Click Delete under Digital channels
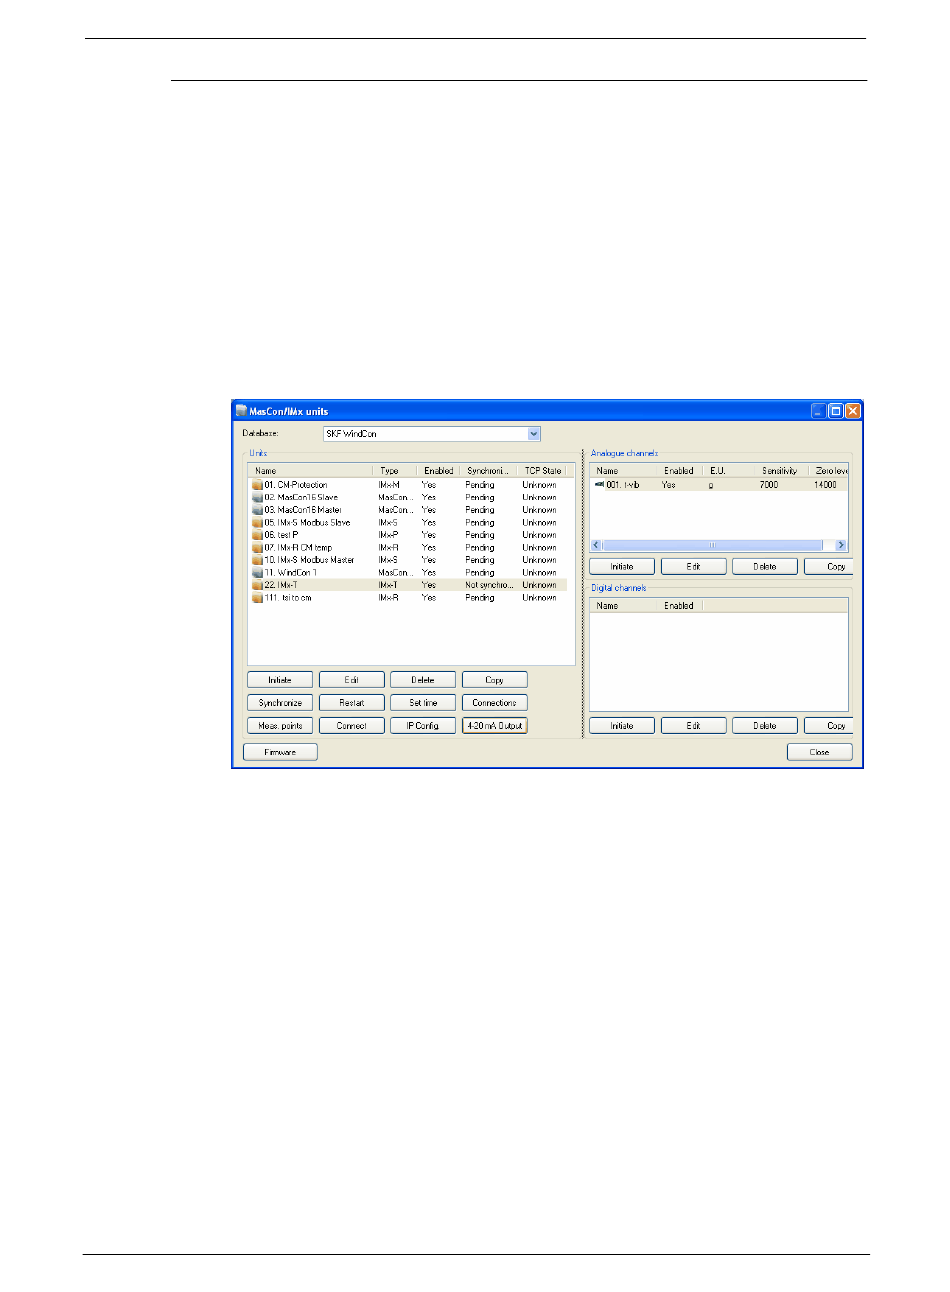Screen dimensions: 950x1292 (x=765, y=726)
